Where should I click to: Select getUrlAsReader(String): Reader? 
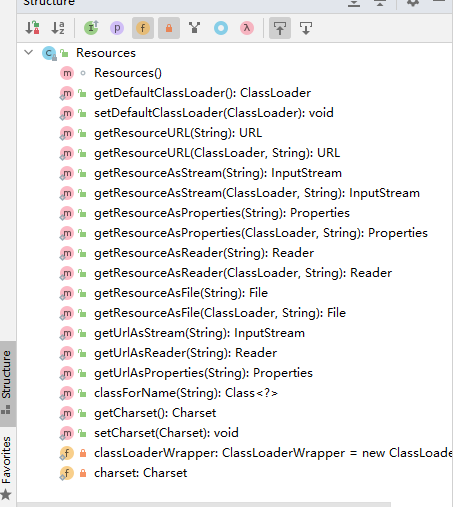(x=185, y=353)
